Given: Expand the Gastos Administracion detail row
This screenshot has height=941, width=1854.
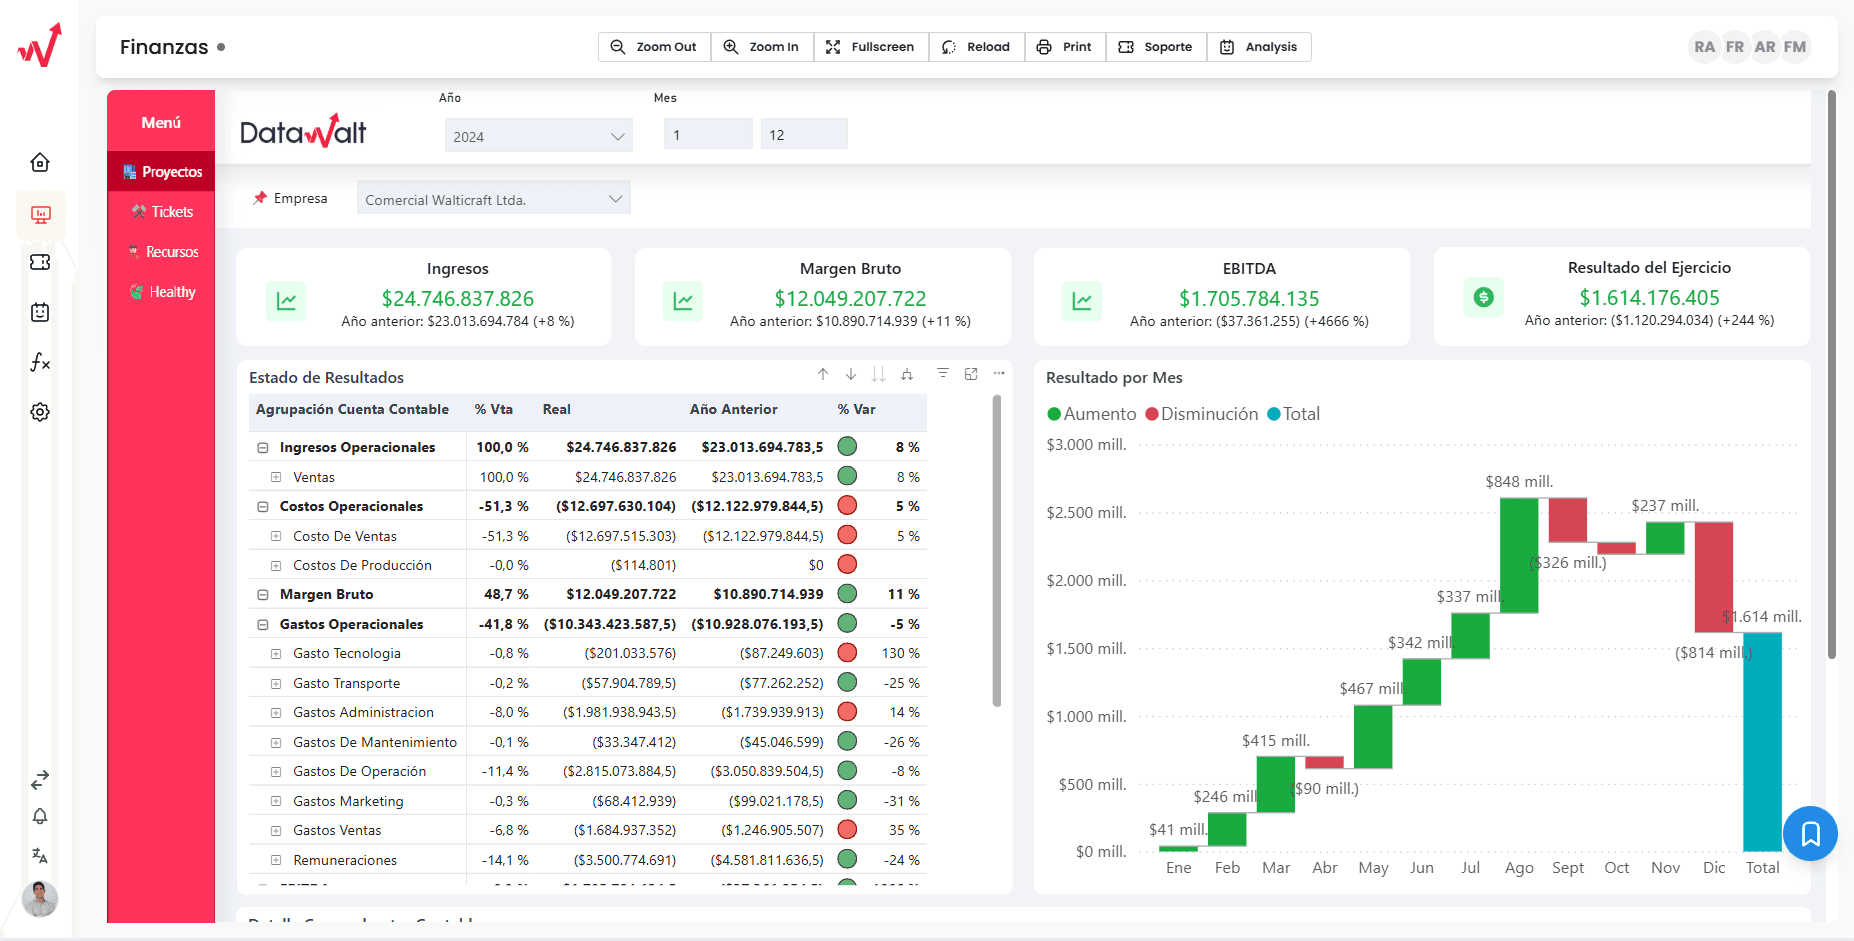Looking at the screenshot, I should [277, 711].
